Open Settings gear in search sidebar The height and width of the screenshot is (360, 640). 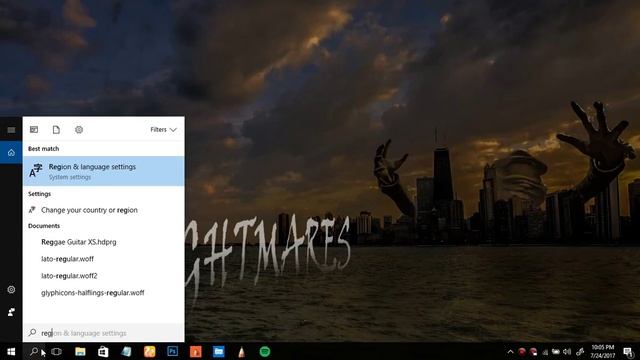[11, 289]
